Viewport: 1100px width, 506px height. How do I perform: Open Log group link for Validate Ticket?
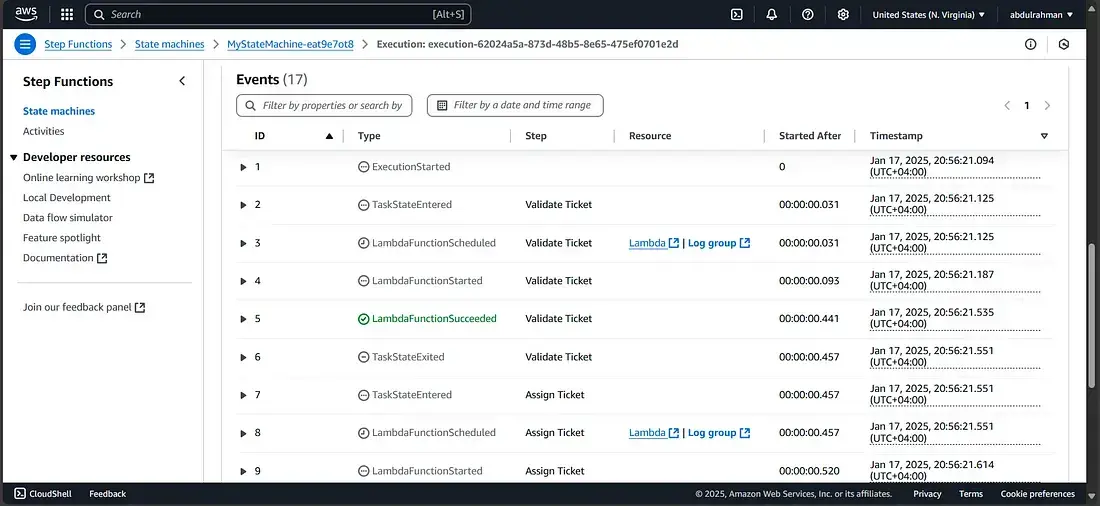(x=719, y=244)
